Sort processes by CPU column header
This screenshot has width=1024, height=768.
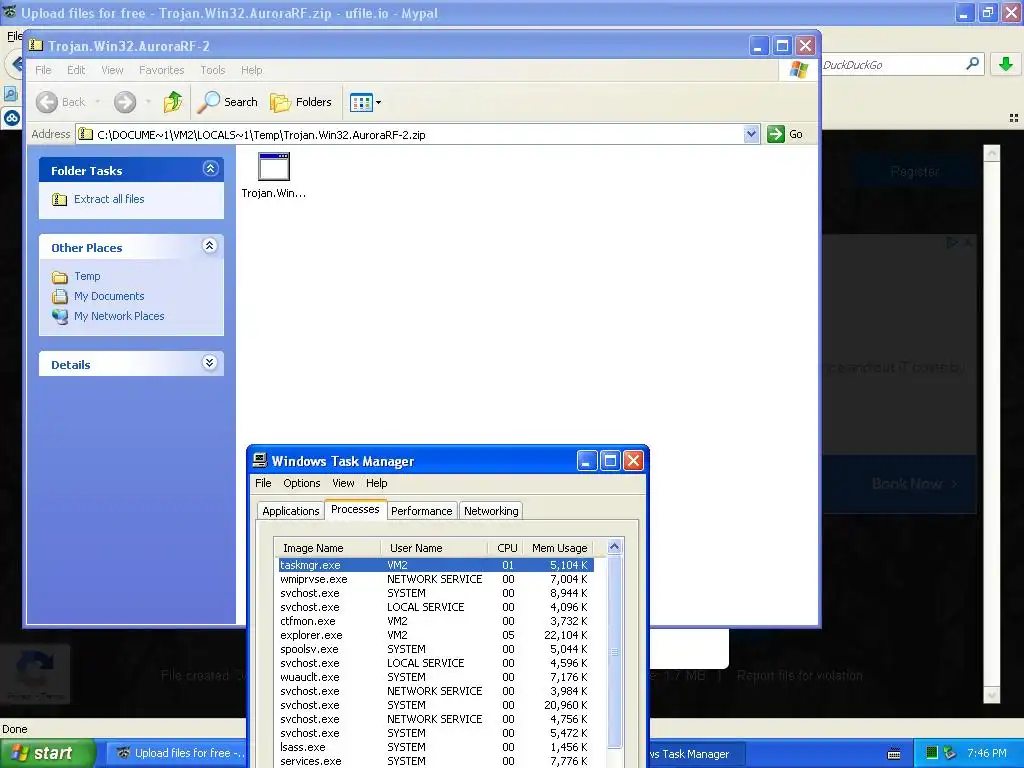pyautogui.click(x=507, y=548)
